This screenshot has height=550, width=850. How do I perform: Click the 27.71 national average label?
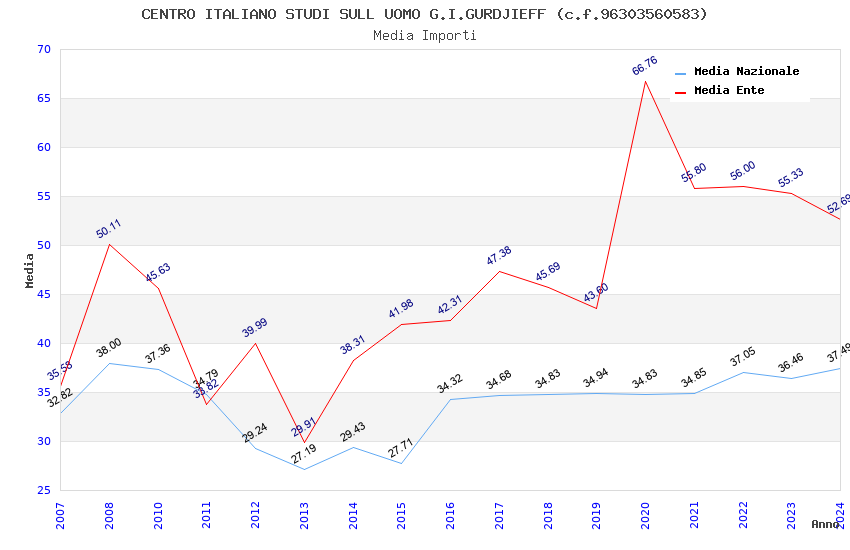tap(401, 448)
